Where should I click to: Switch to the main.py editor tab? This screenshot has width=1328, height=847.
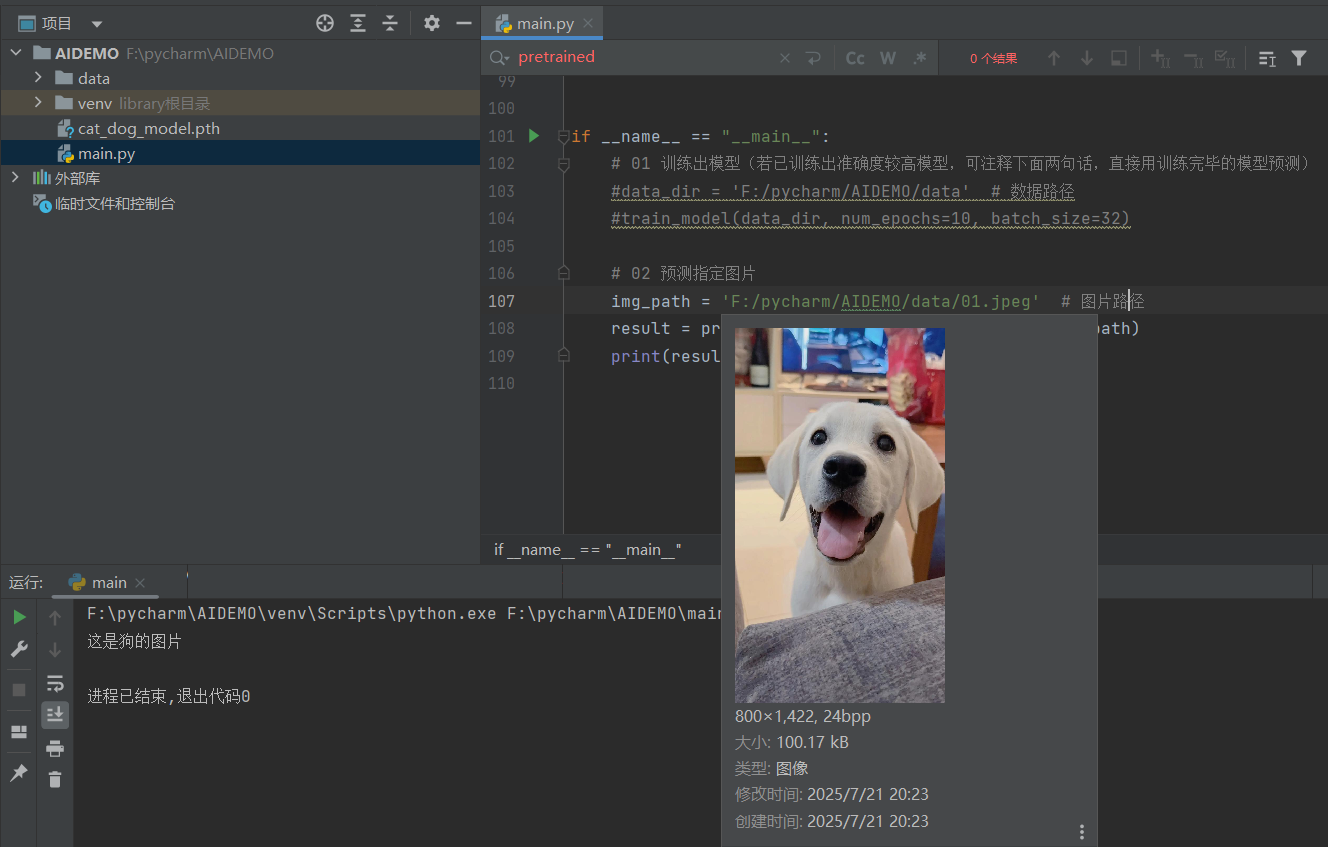click(544, 24)
